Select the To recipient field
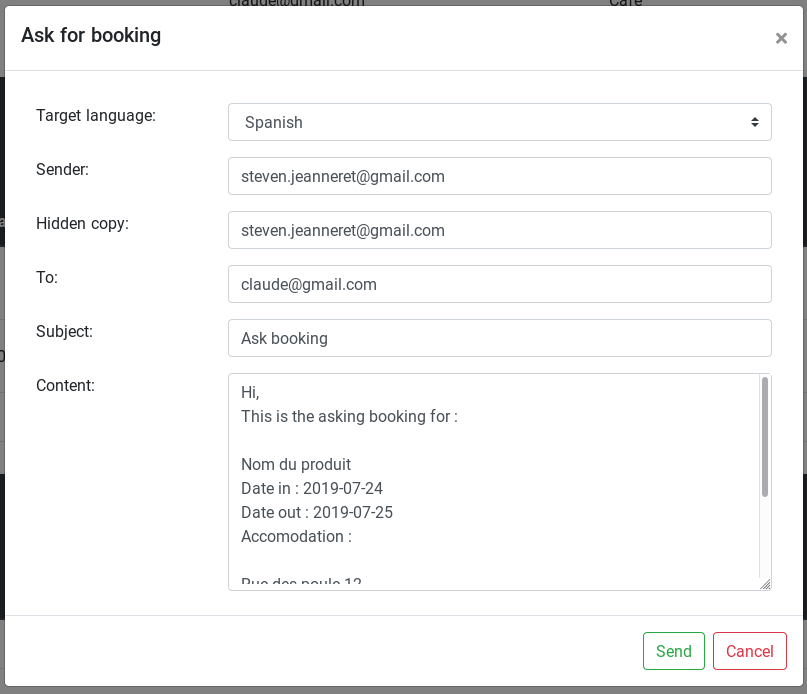Image resolution: width=807 pixels, height=694 pixels. [499, 284]
